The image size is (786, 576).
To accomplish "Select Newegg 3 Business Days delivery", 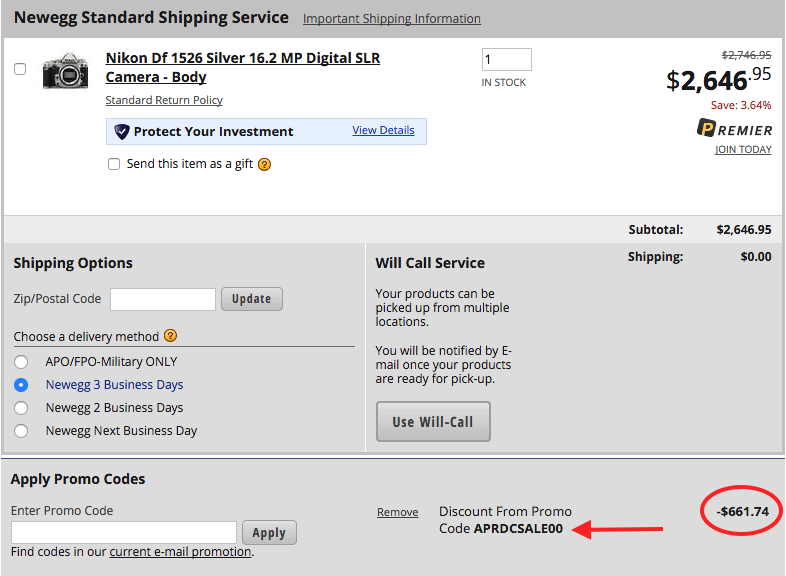I will tap(21, 385).
